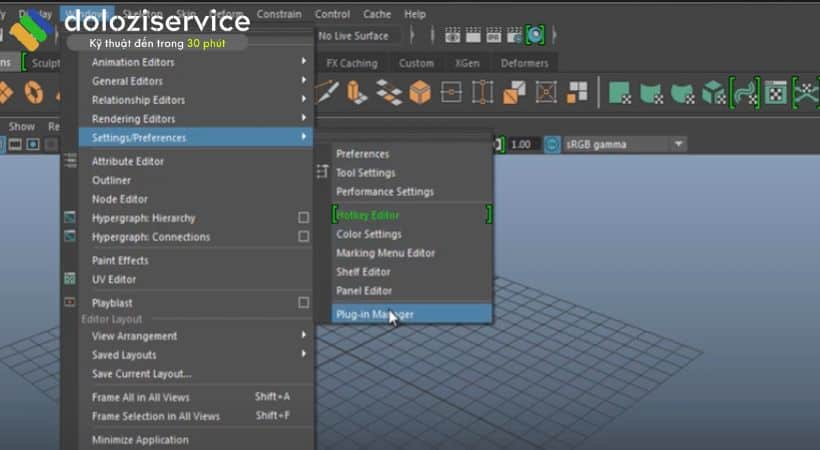This screenshot has width=820, height=450.
Task: Click the orange cube shelf icon
Action: tap(420, 93)
